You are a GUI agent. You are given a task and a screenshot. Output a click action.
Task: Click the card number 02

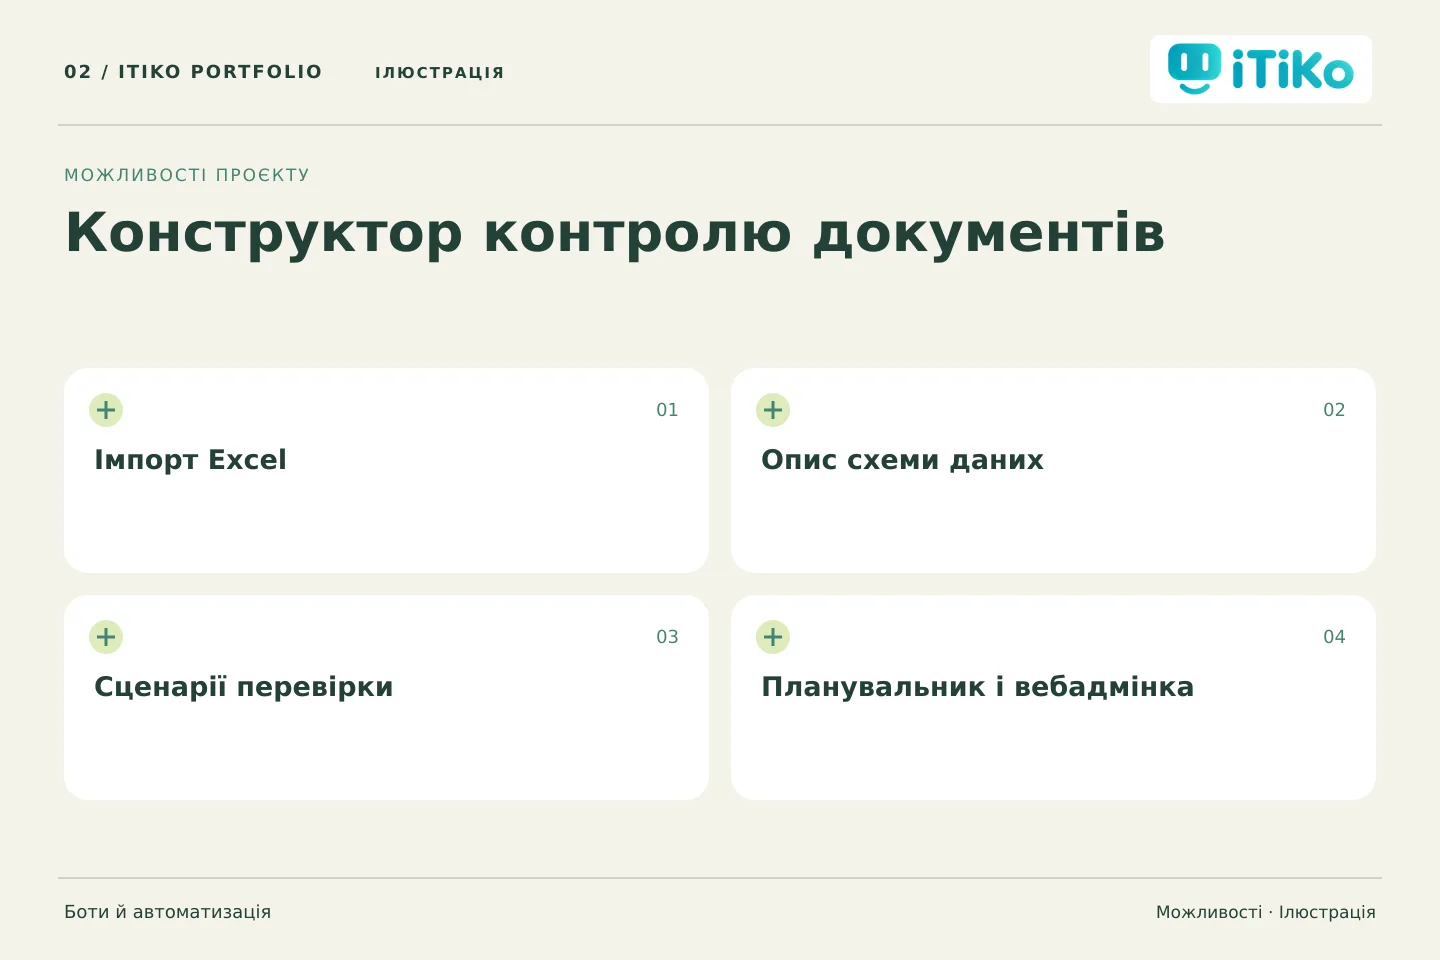(1334, 410)
